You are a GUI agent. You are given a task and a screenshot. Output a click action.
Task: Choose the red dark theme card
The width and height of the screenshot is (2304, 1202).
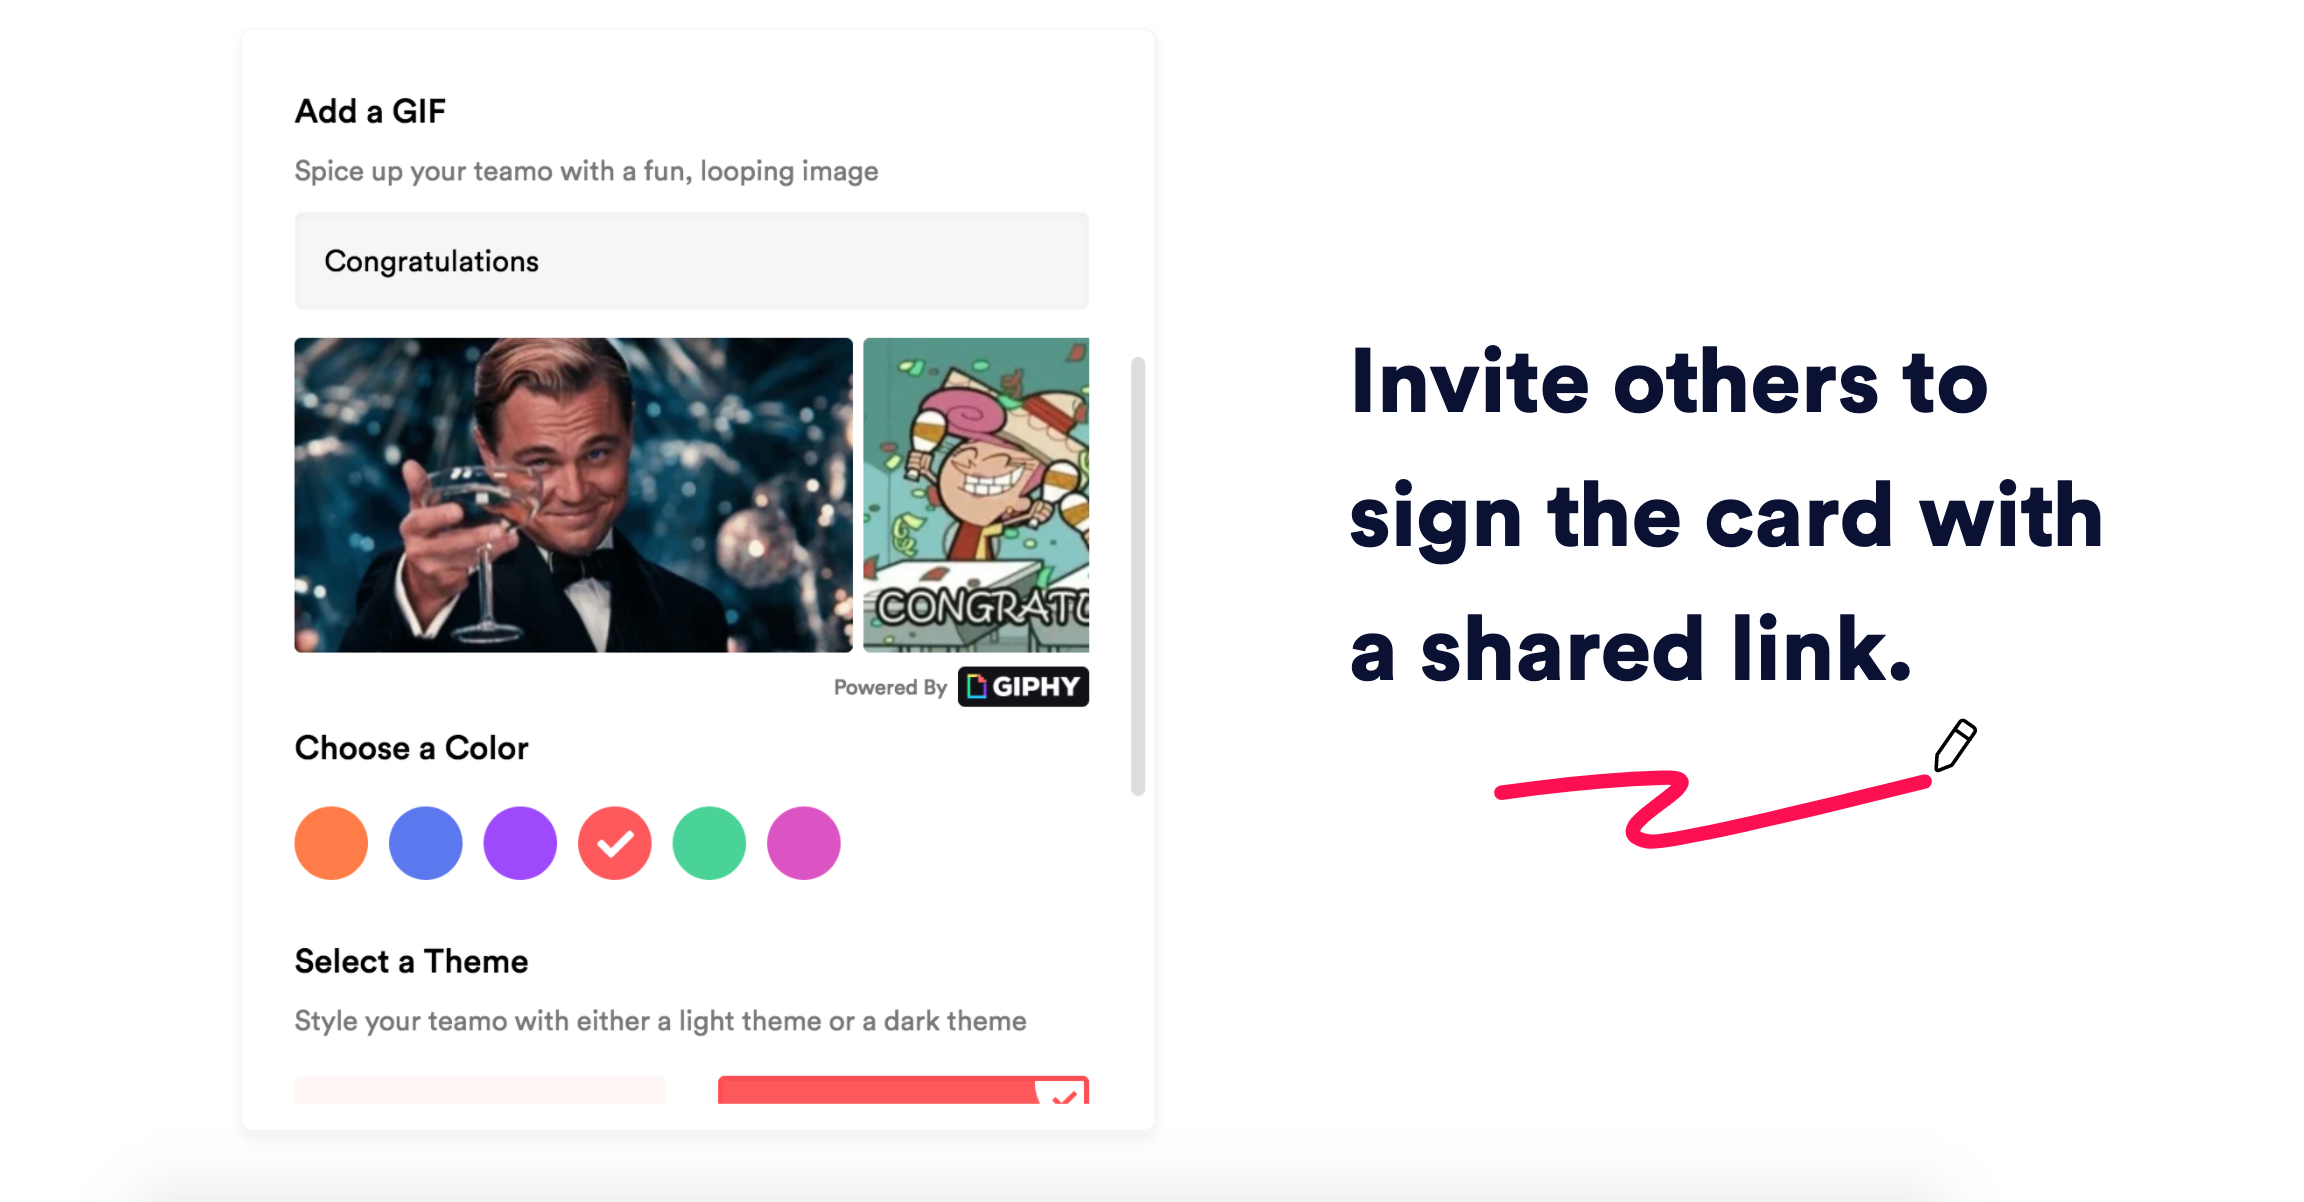pyautogui.click(x=903, y=1090)
